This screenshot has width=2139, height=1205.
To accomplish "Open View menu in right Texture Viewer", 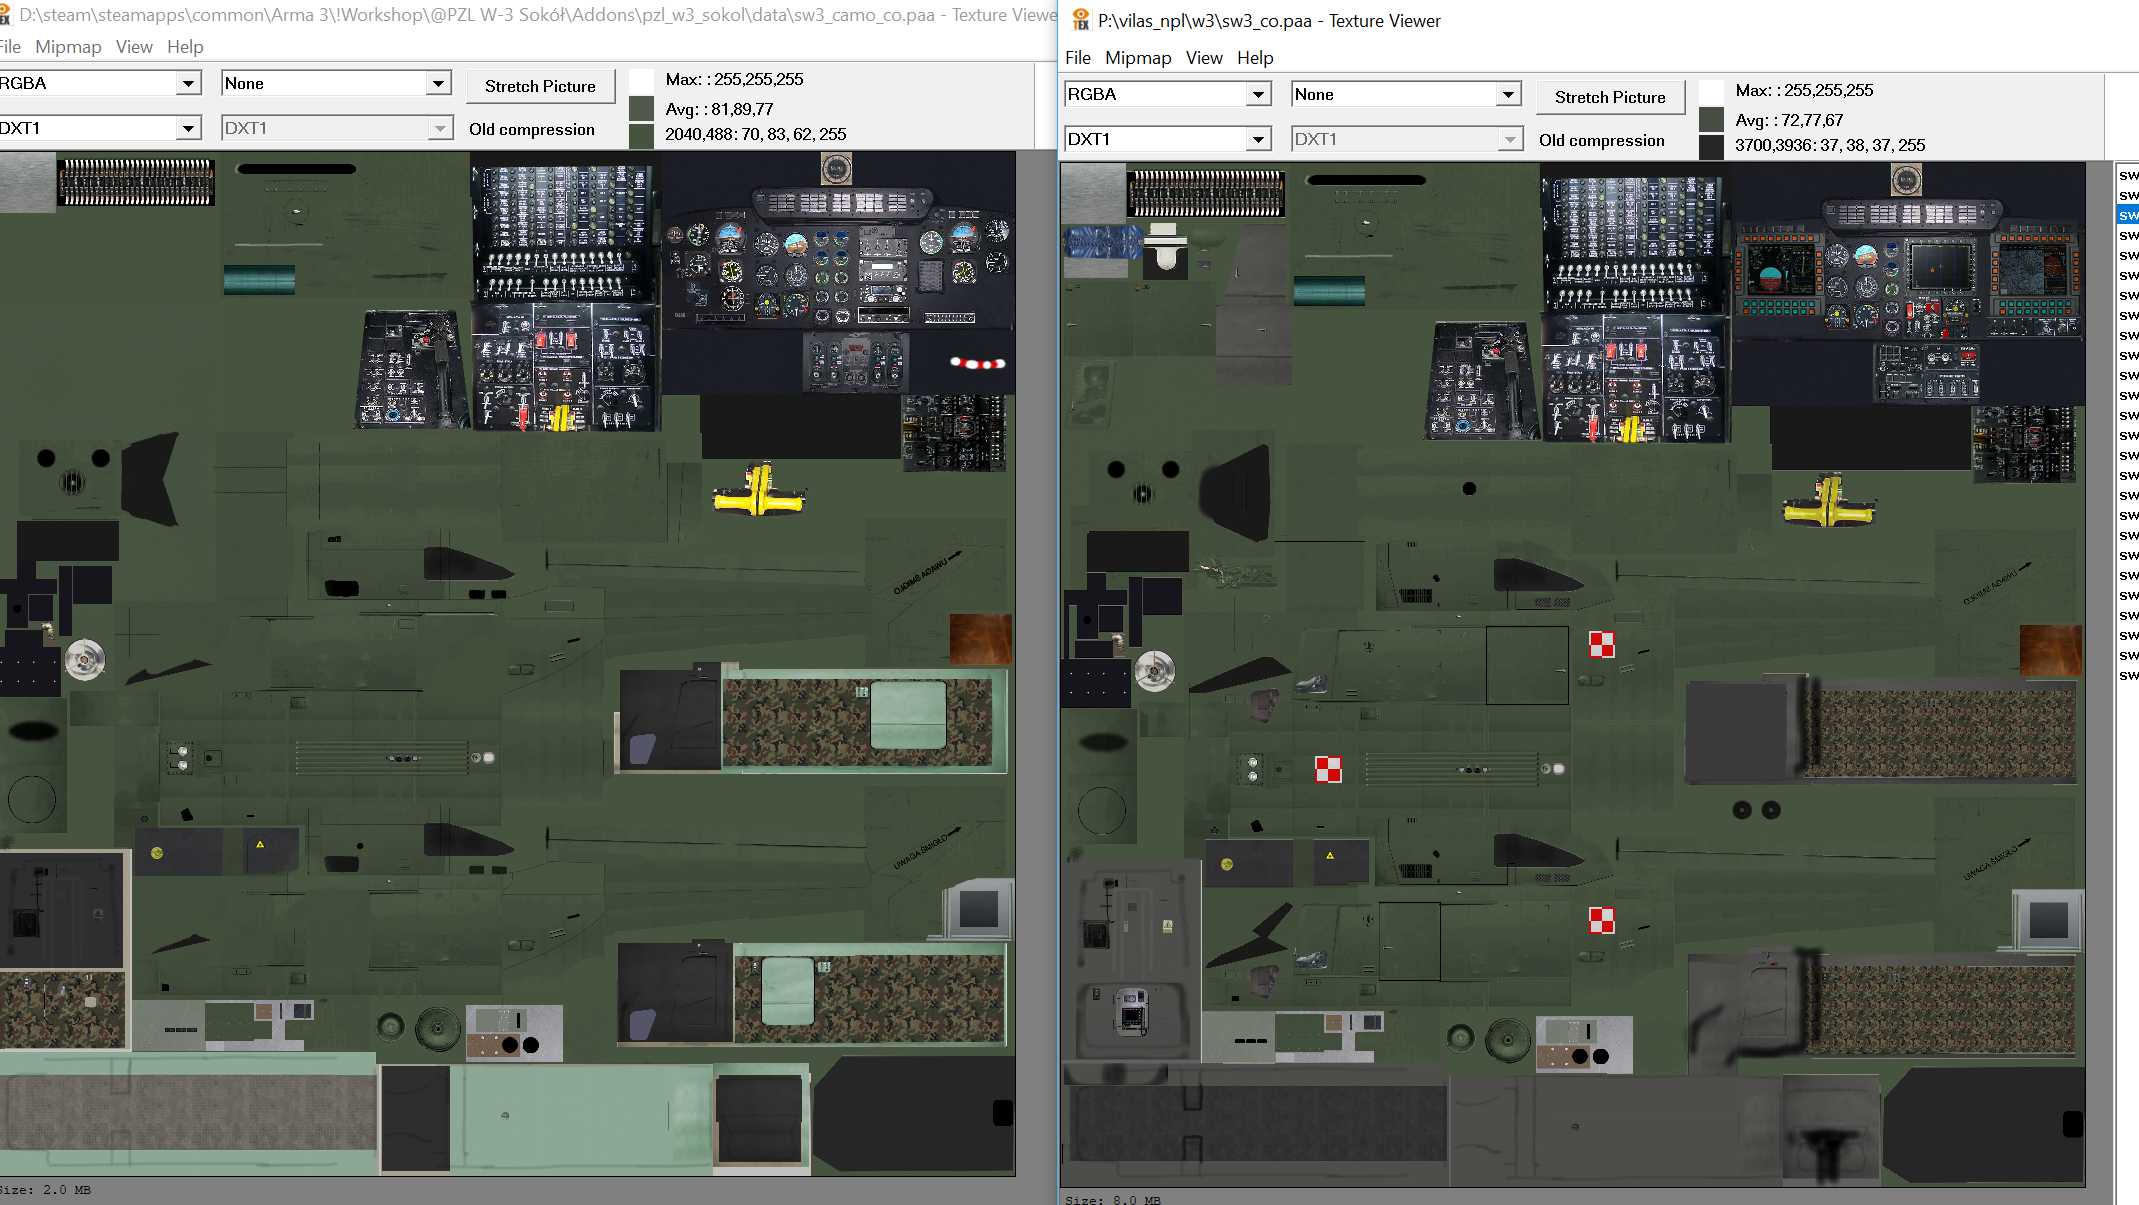I will click(1204, 58).
